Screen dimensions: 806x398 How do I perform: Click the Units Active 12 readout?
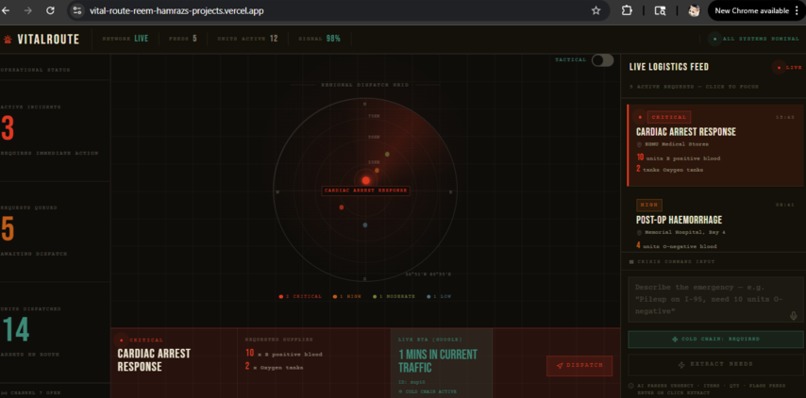tap(247, 39)
